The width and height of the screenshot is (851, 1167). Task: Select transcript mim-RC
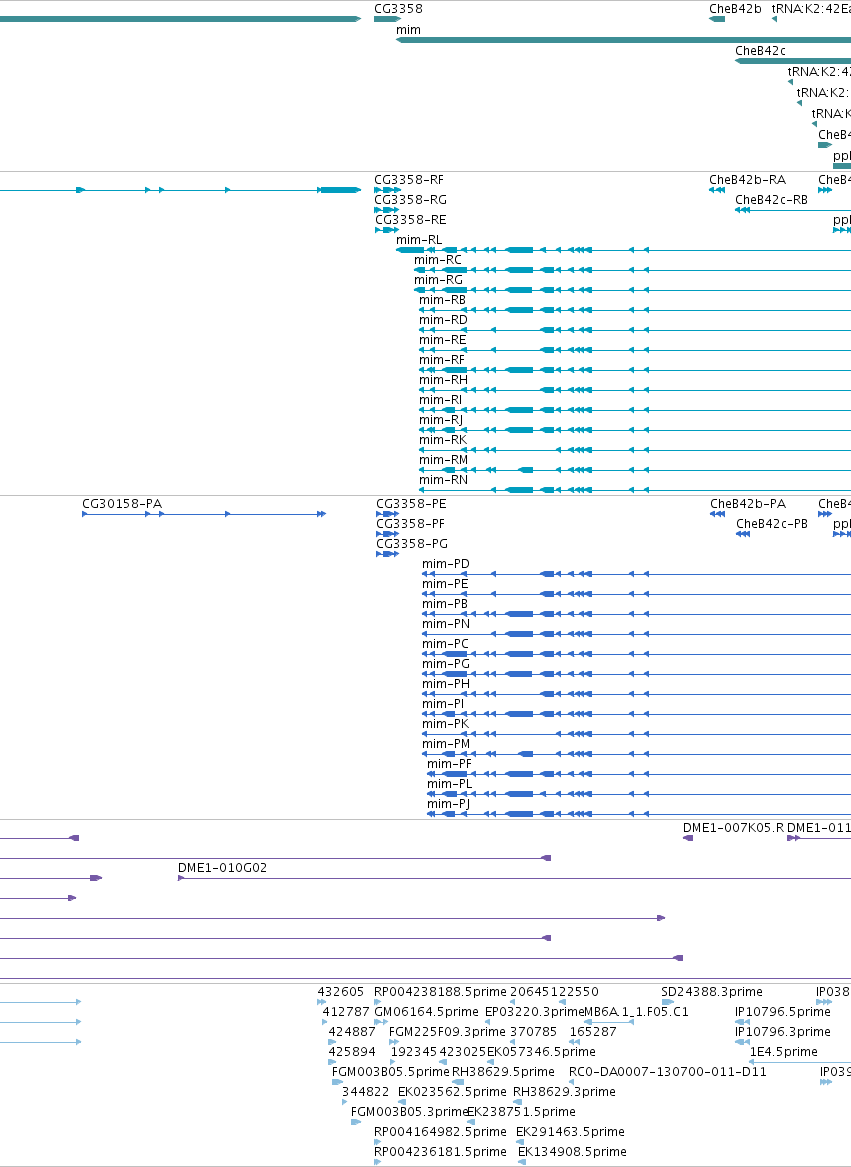coord(438,260)
